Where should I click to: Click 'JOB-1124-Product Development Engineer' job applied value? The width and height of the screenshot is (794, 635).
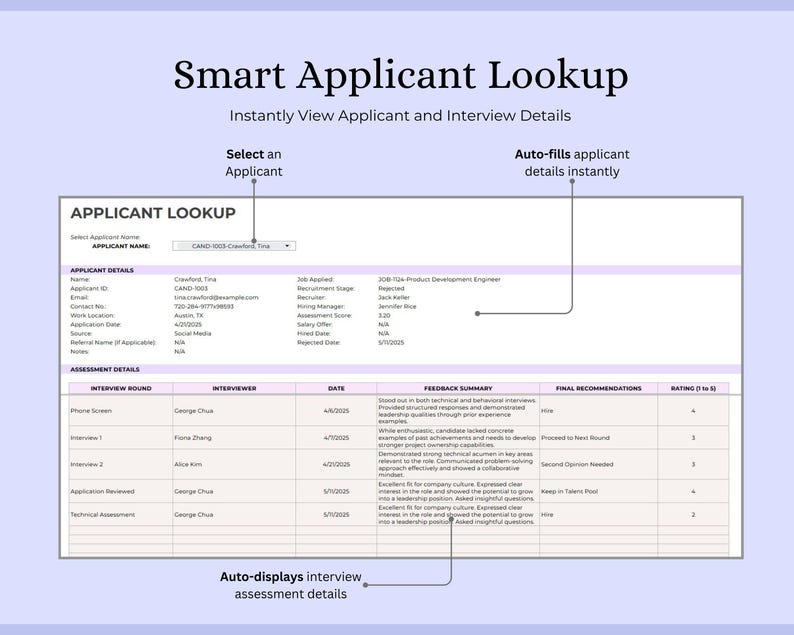(x=439, y=280)
